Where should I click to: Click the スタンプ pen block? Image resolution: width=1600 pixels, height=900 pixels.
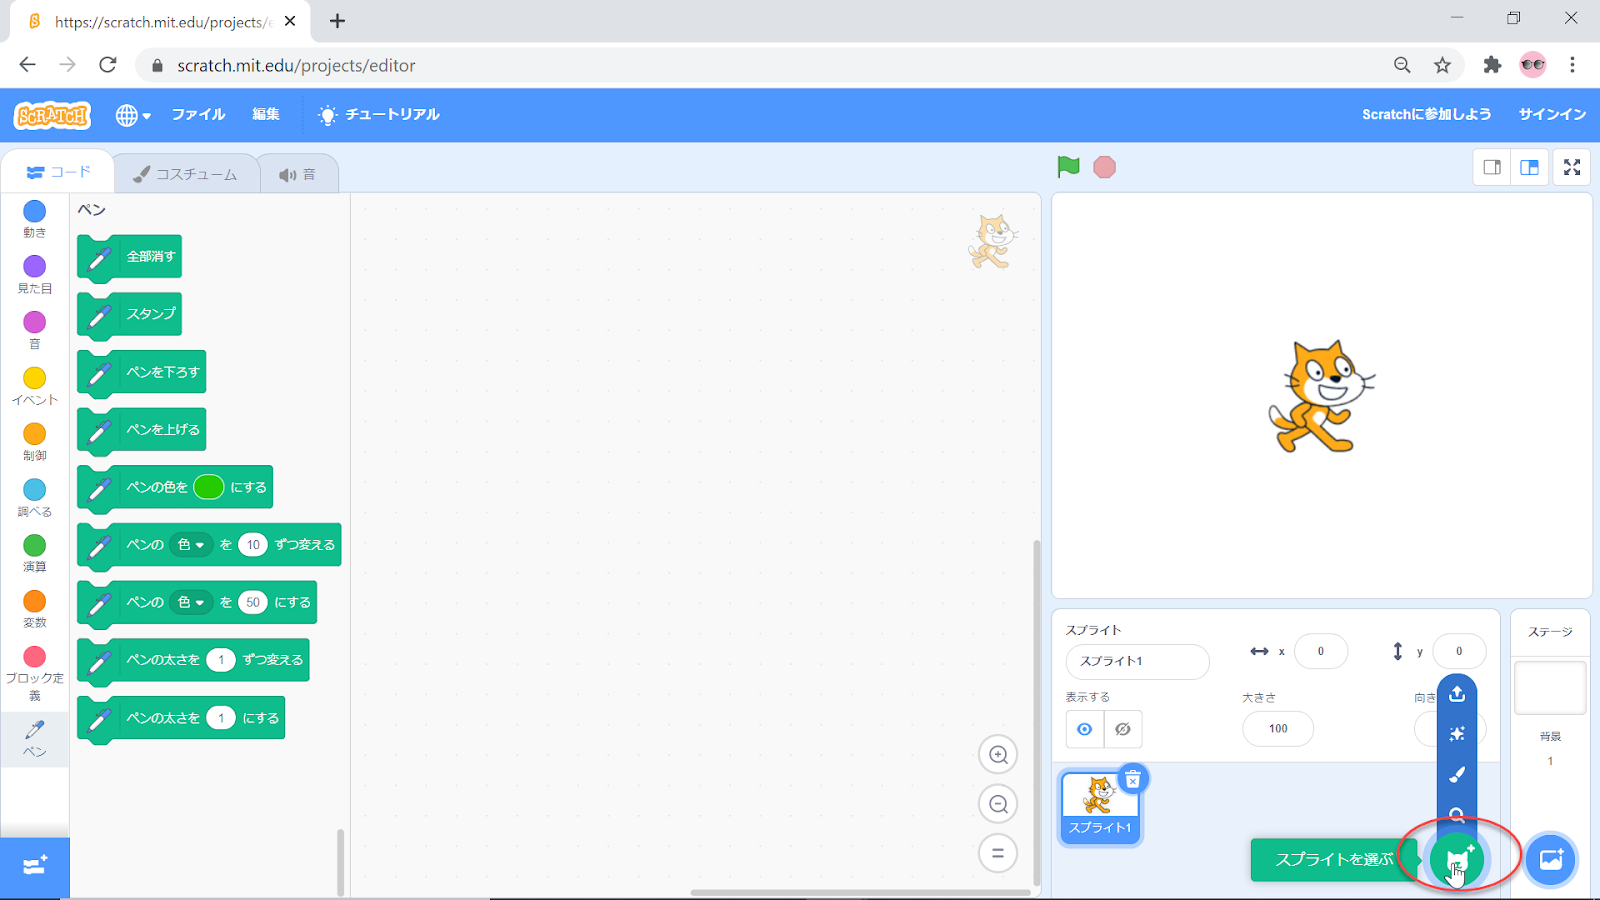(129, 315)
